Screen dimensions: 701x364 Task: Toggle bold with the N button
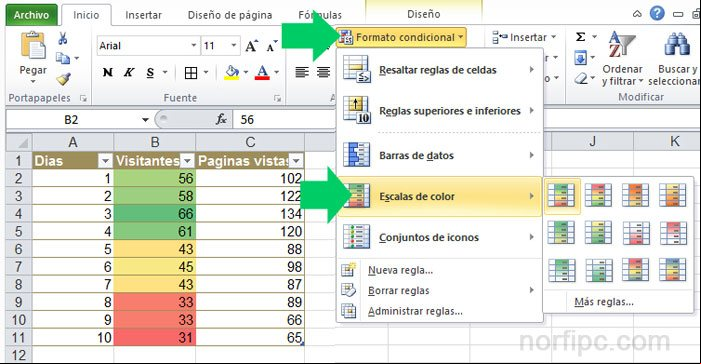coord(107,72)
